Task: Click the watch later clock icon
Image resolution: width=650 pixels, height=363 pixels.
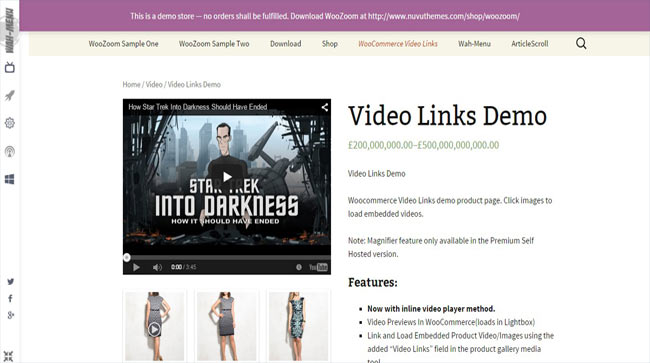Action: pos(298,267)
